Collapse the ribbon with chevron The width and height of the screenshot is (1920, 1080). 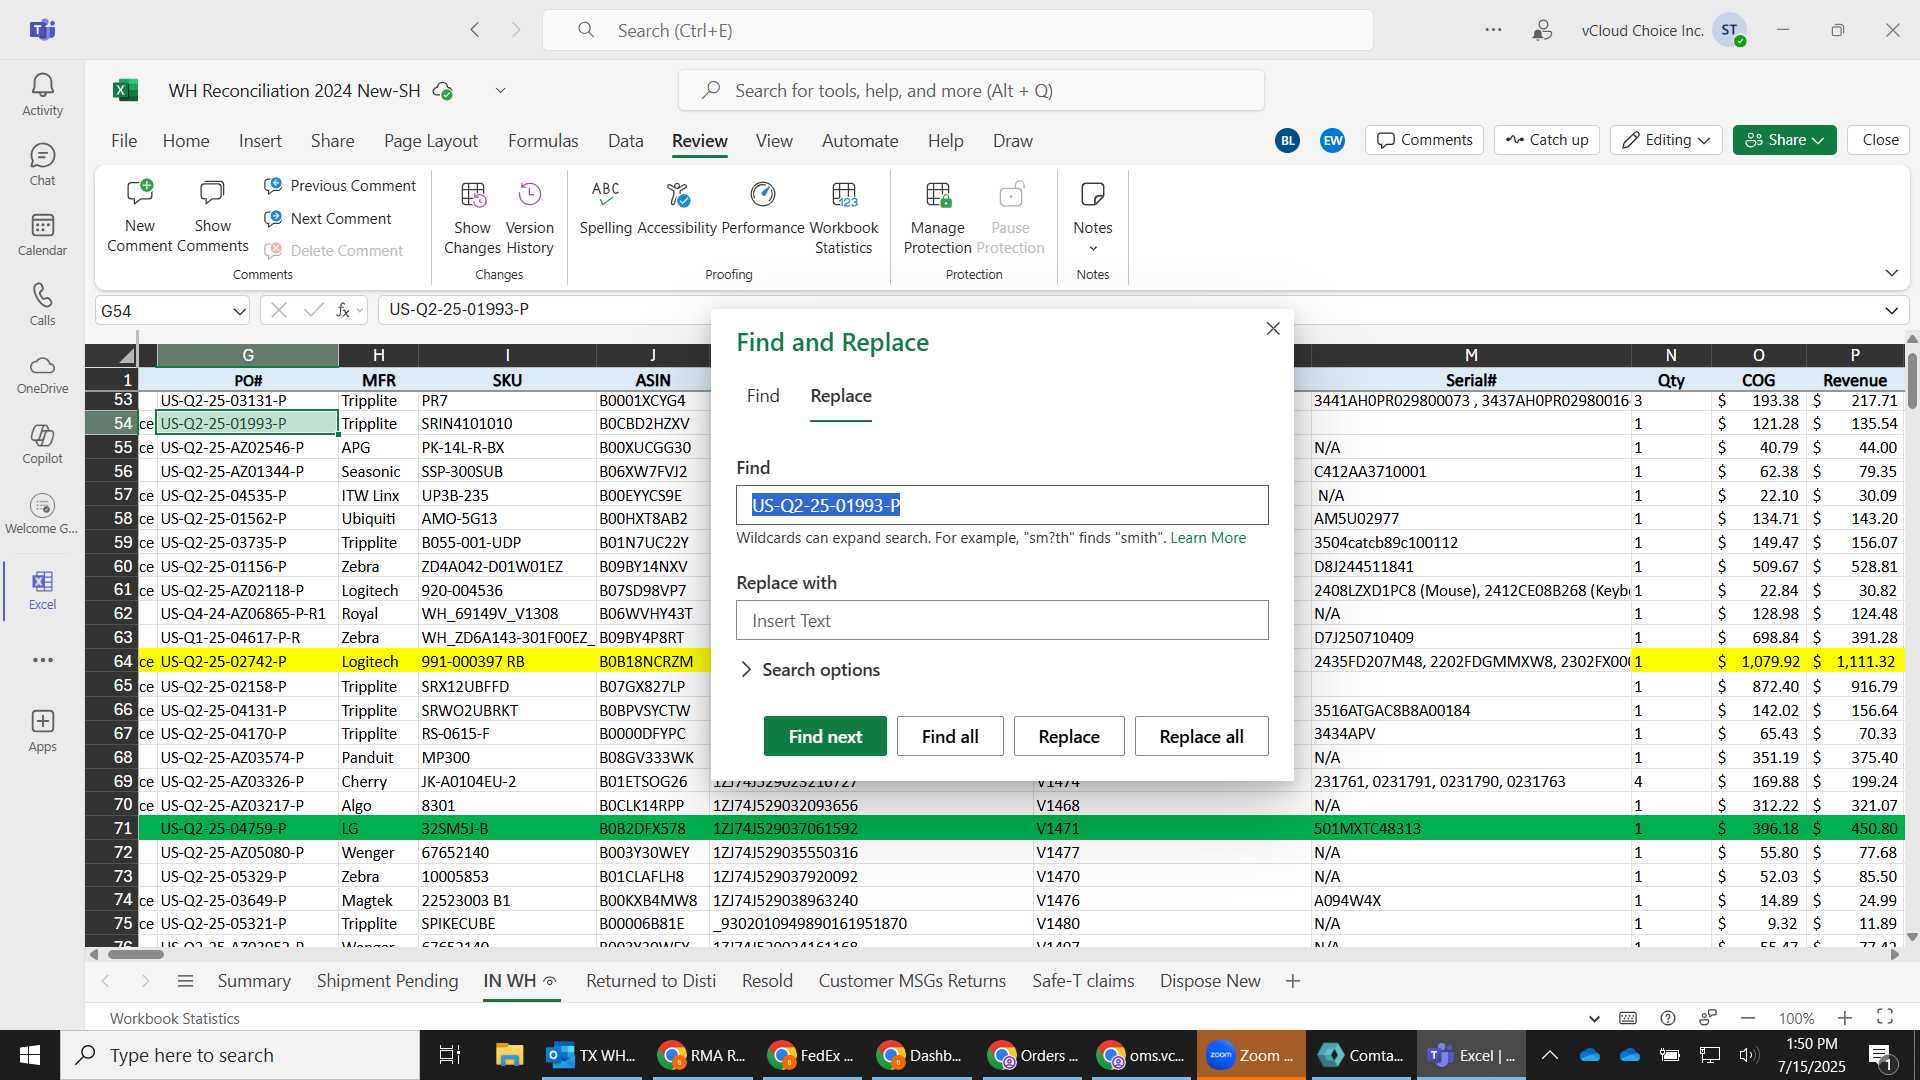pos(1891,273)
